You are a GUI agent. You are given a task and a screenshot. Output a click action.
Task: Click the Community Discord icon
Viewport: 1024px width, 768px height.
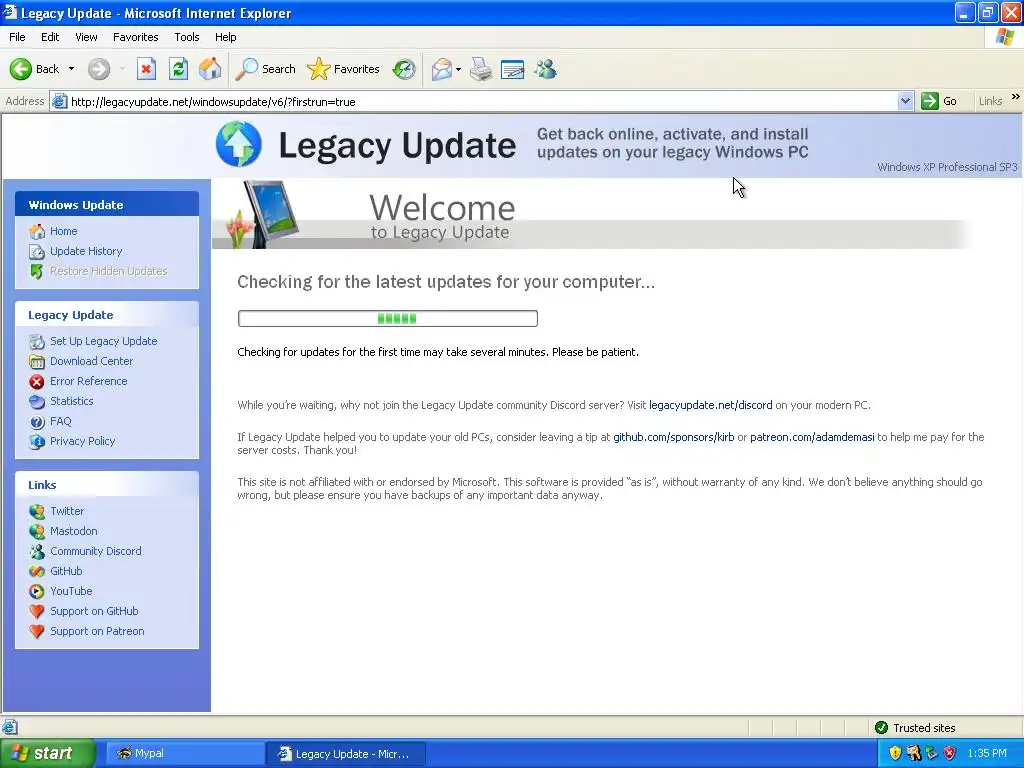coord(37,551)
